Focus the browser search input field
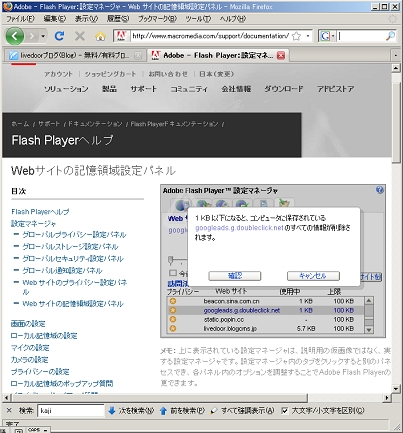Image resolution: width=403 pixels, height=433 pixels. [361, 36]
